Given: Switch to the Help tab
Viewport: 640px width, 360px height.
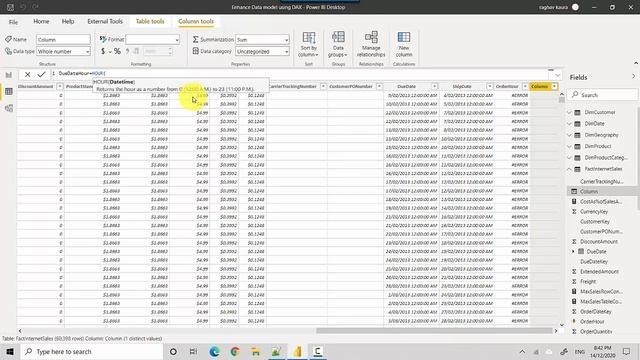Looking at the screenshot, I should coord(68,21).
